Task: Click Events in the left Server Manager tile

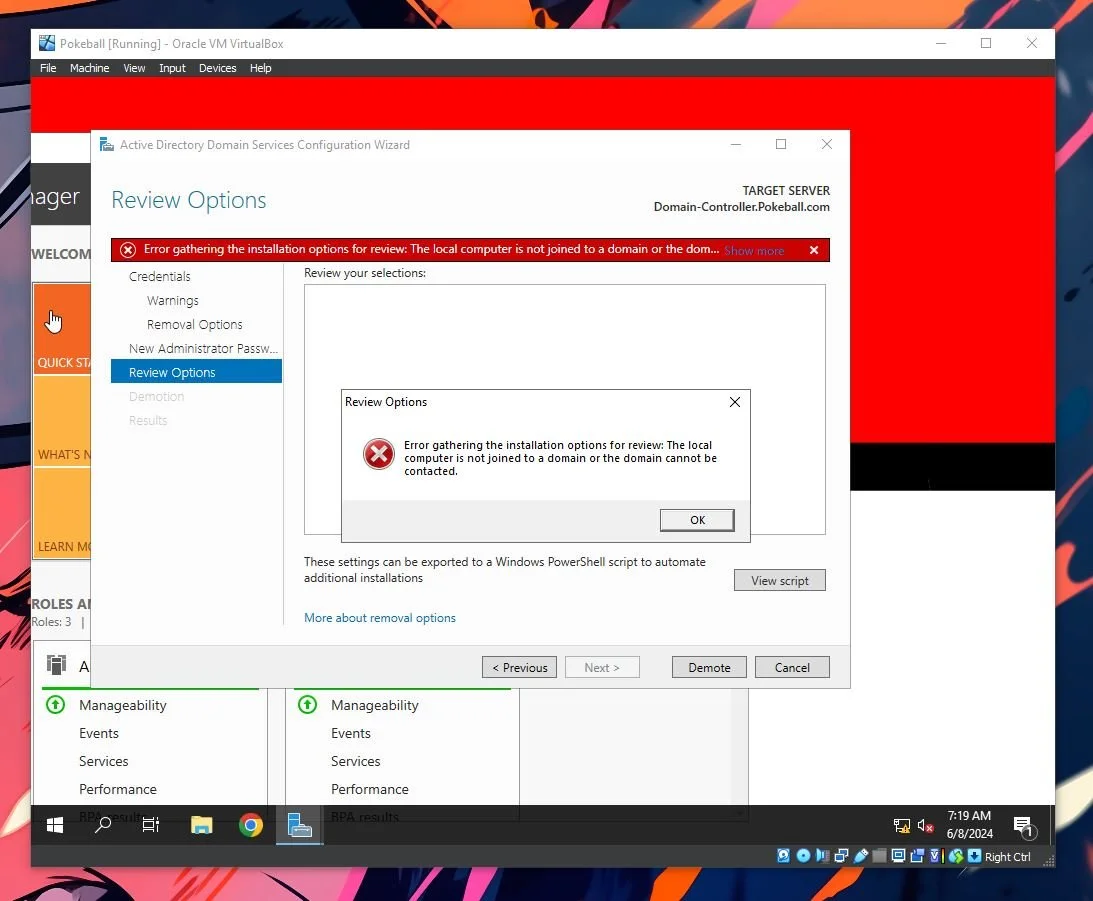Action: tap(99, 733)
